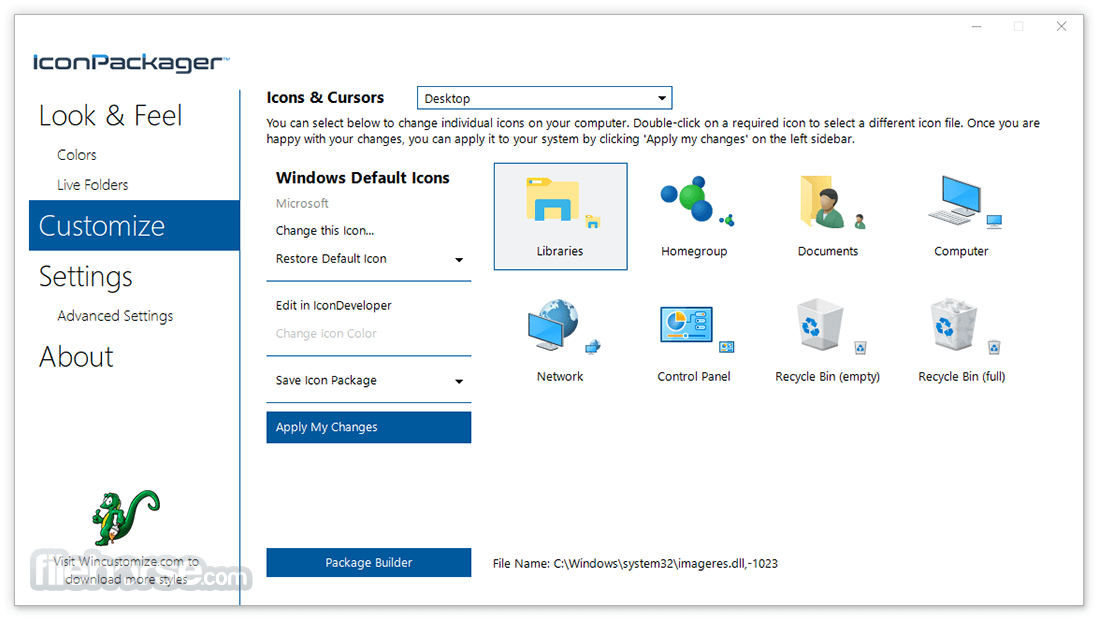Click Edit in IconDeveloper
This screenshot has width=1100, height=621.
(x=333, y=305)
